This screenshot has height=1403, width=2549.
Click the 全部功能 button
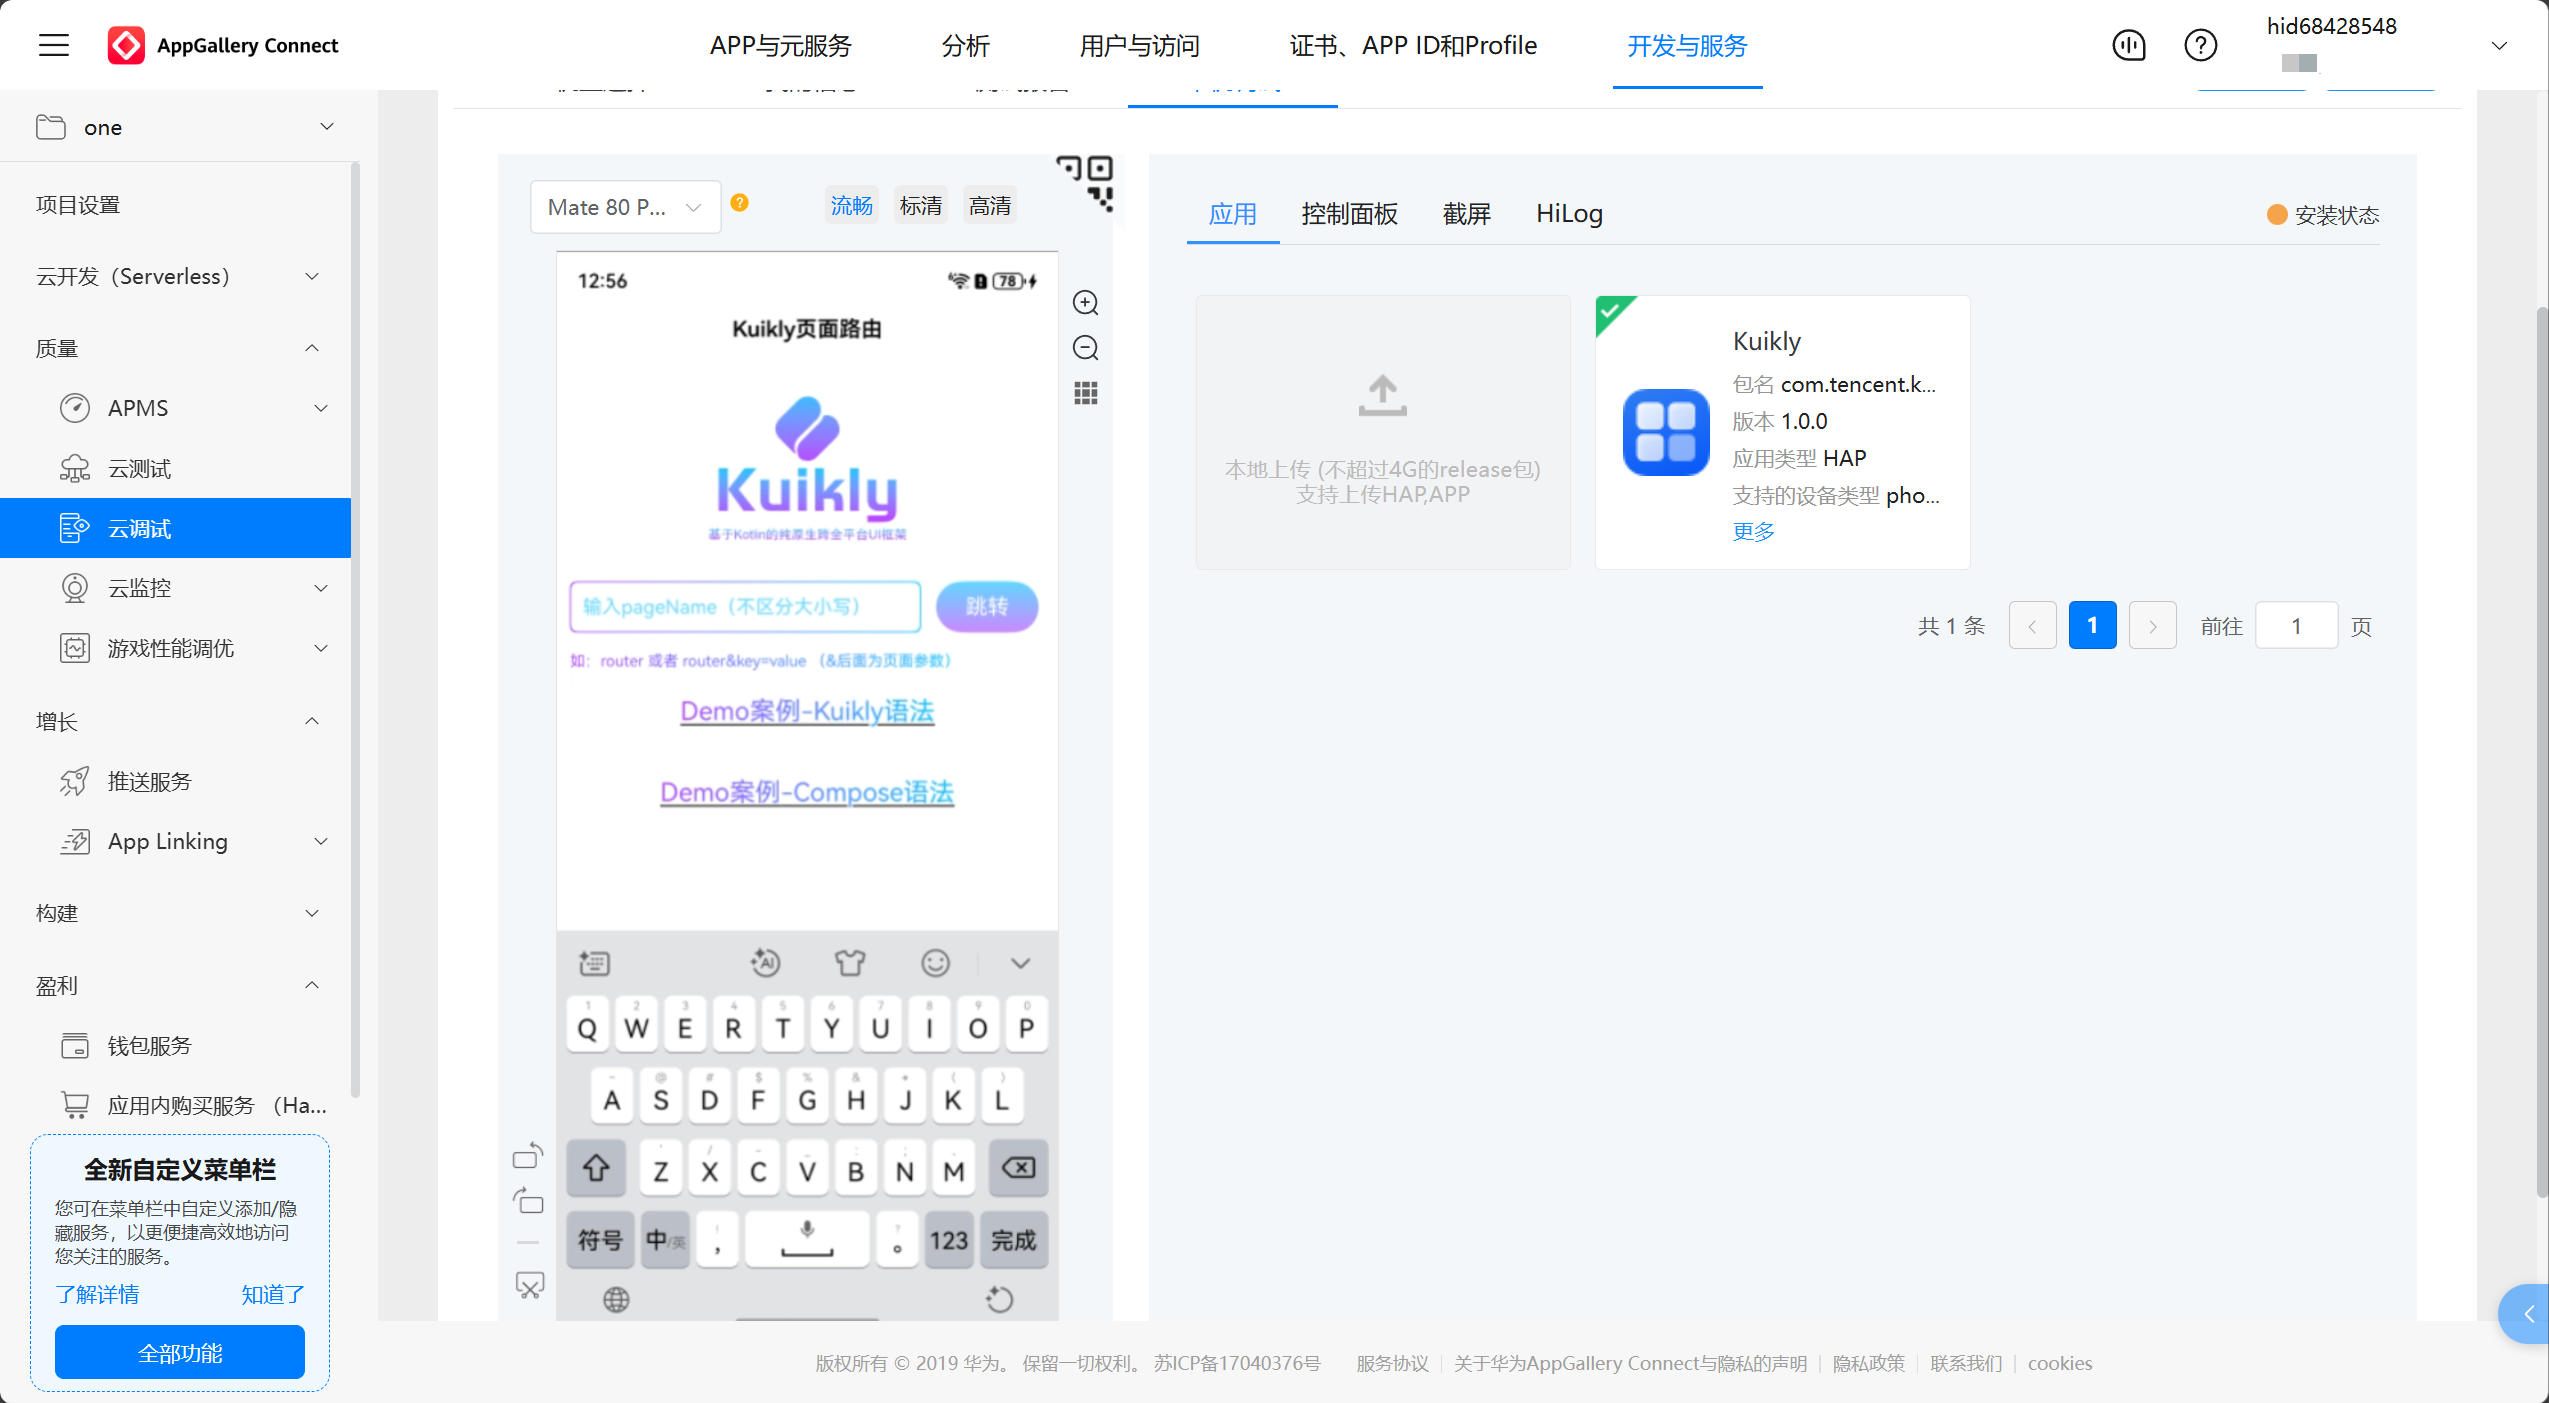(x=180, y=1352)
